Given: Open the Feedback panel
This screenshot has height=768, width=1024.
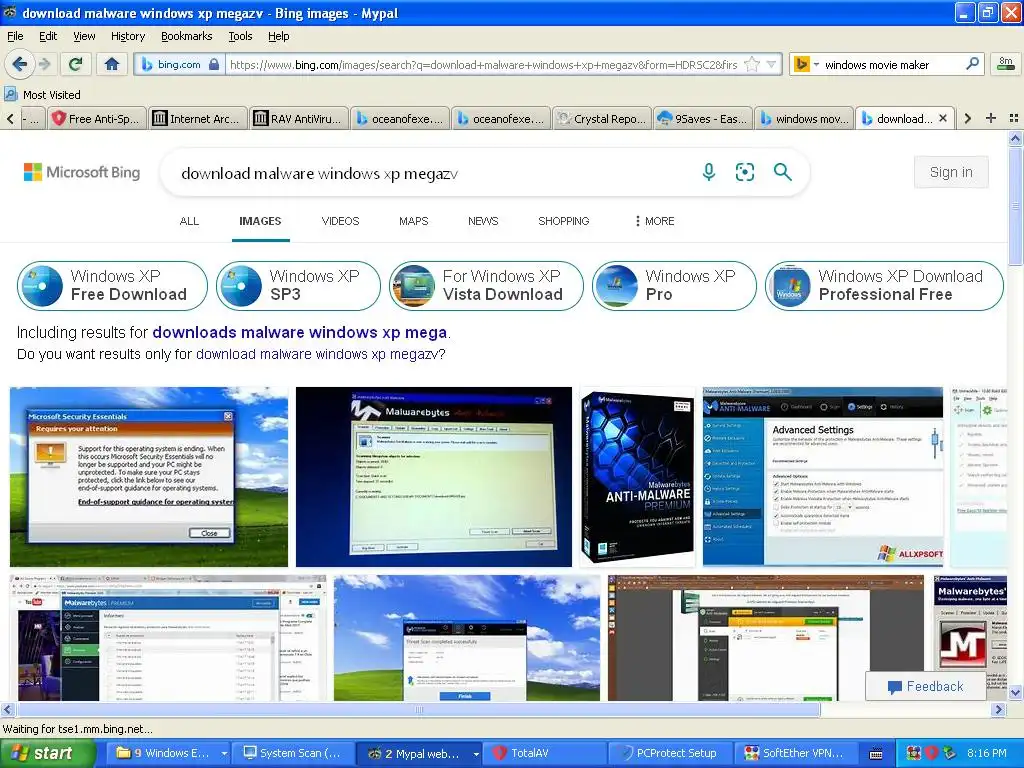Looking at the screenshot, I should [x=925, y=686].
